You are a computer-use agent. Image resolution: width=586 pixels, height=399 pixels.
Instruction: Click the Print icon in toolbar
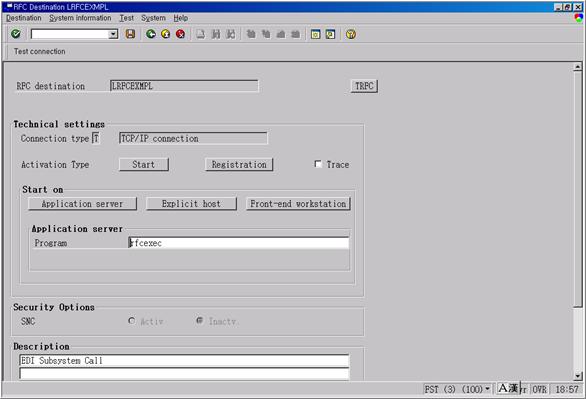(x=201, y=34)
